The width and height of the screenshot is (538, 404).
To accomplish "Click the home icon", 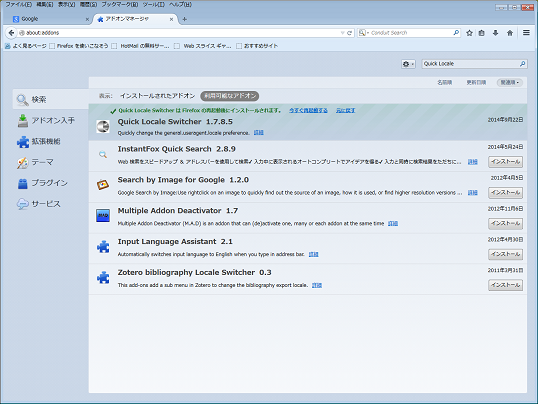I will [510, 33].
